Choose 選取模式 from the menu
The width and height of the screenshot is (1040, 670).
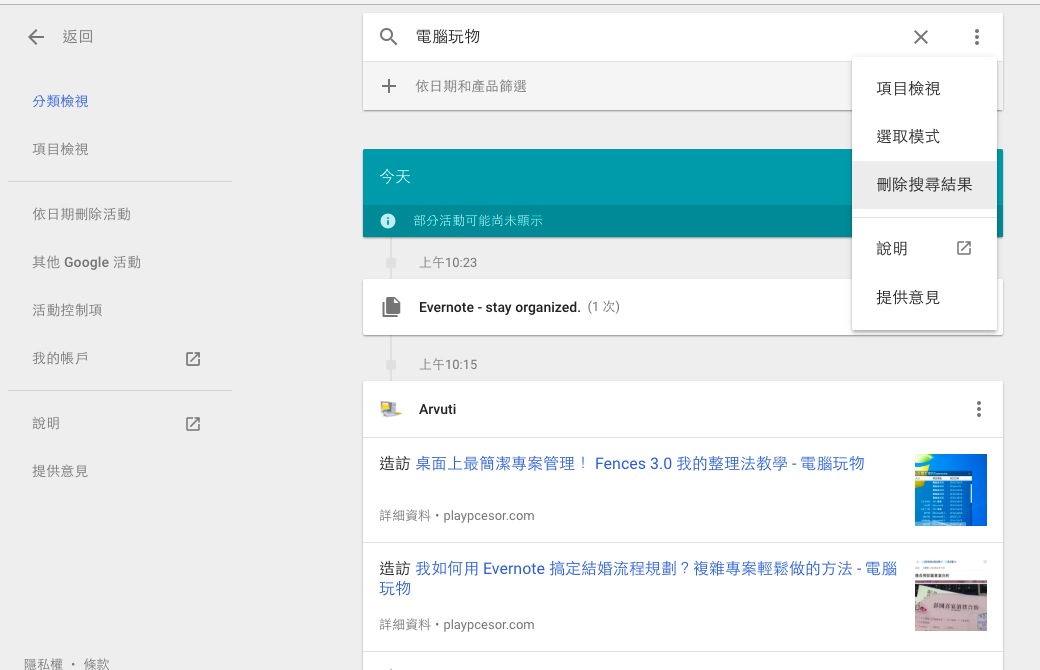925,137
